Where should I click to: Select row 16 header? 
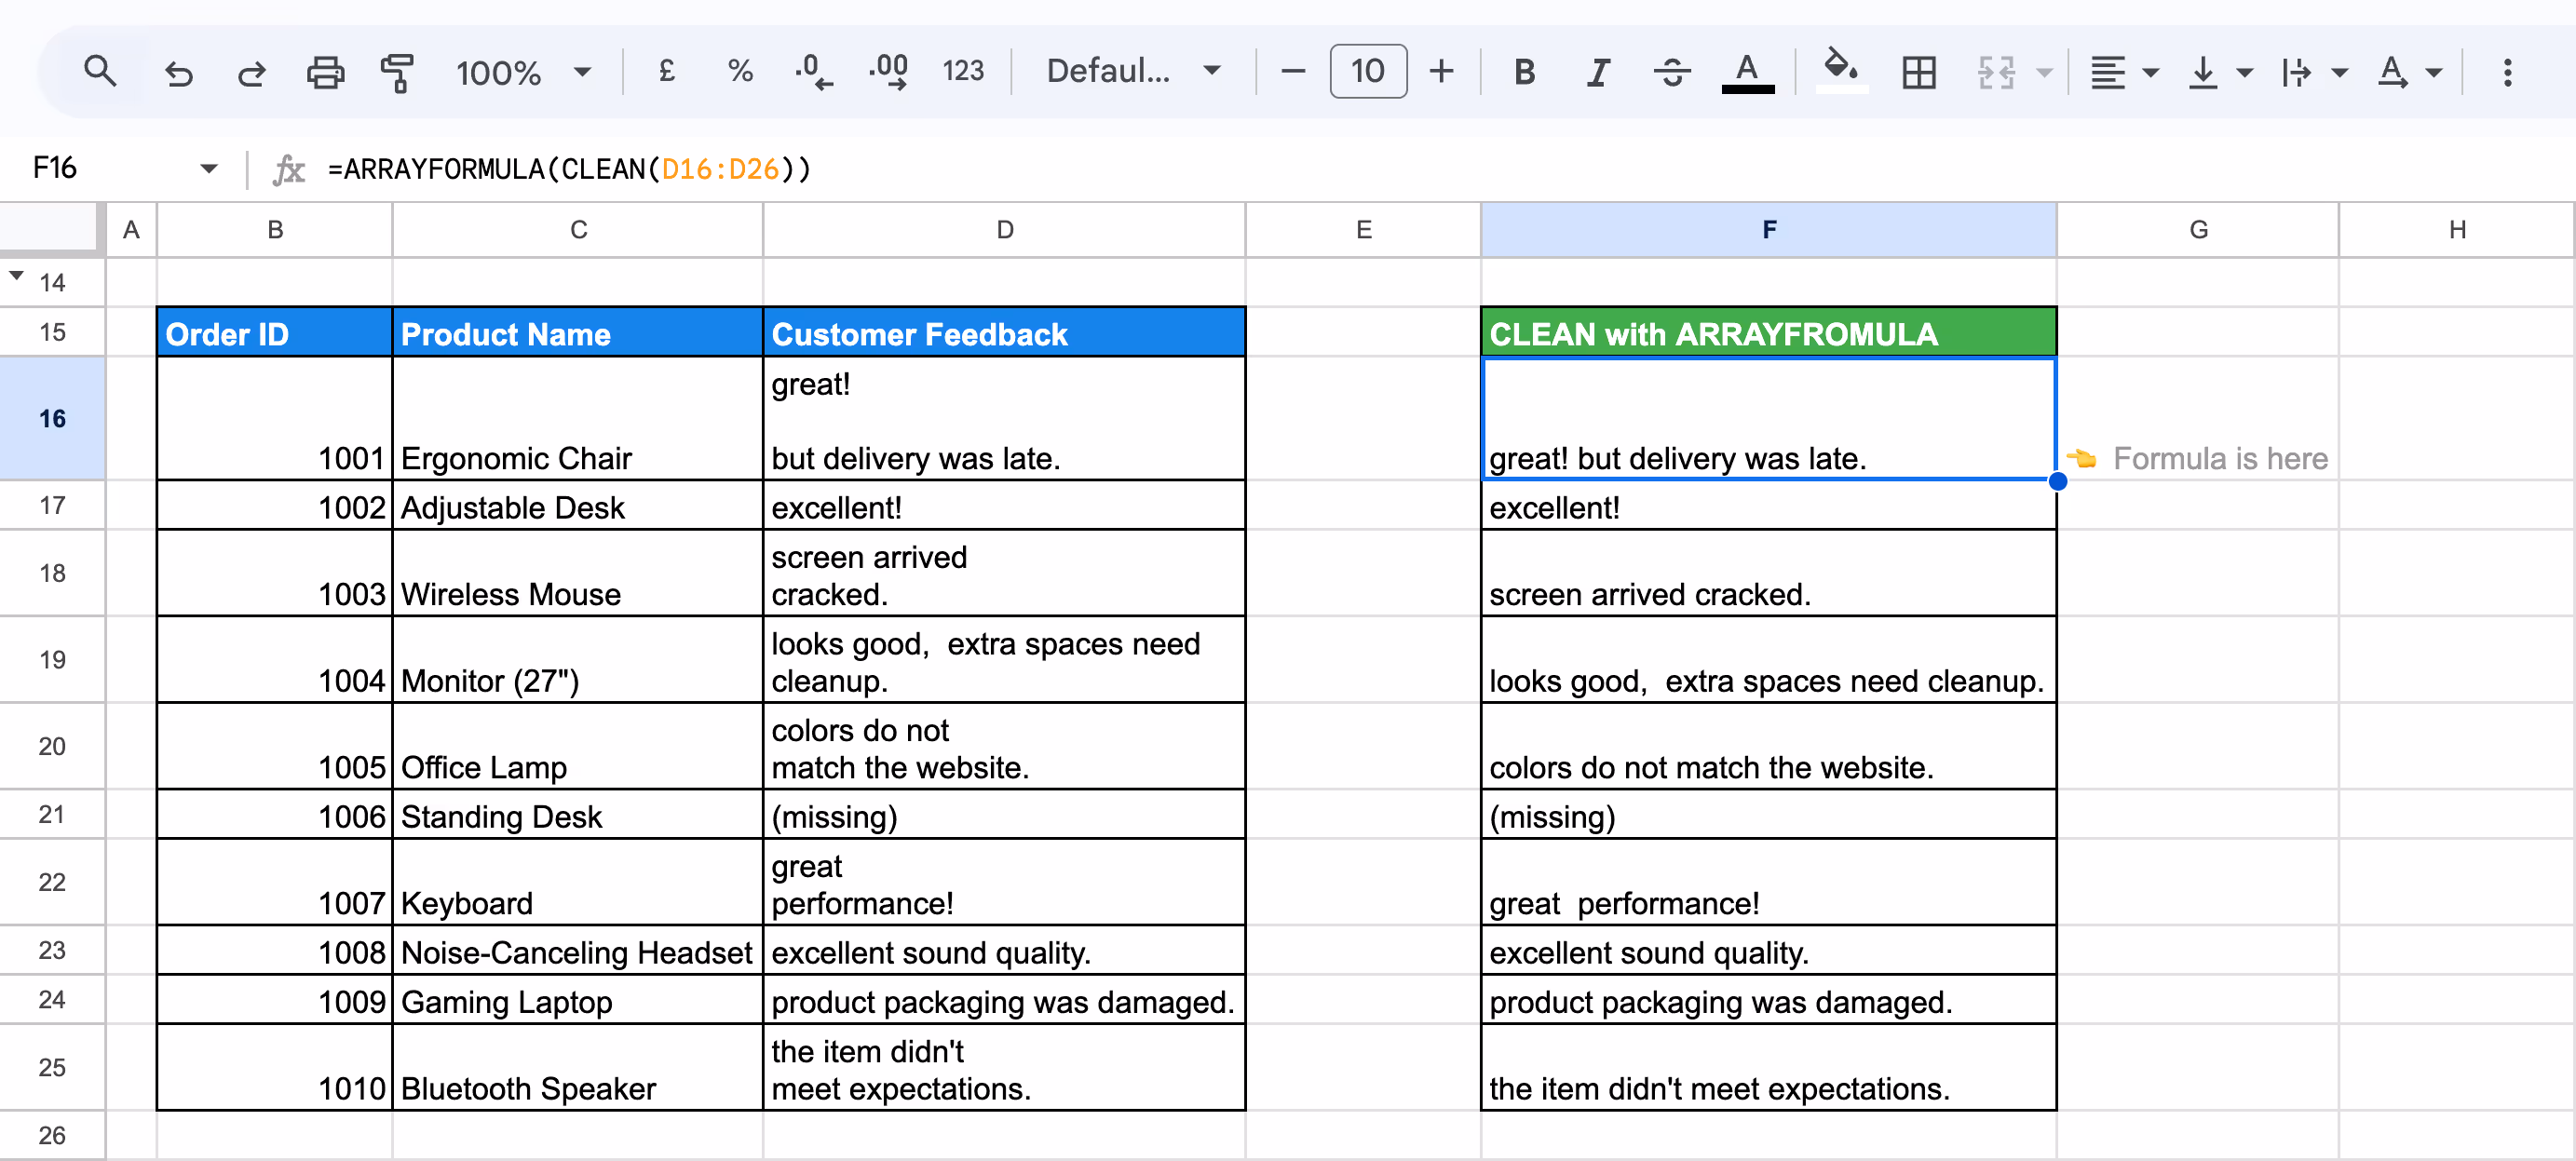tap(52, 418)
